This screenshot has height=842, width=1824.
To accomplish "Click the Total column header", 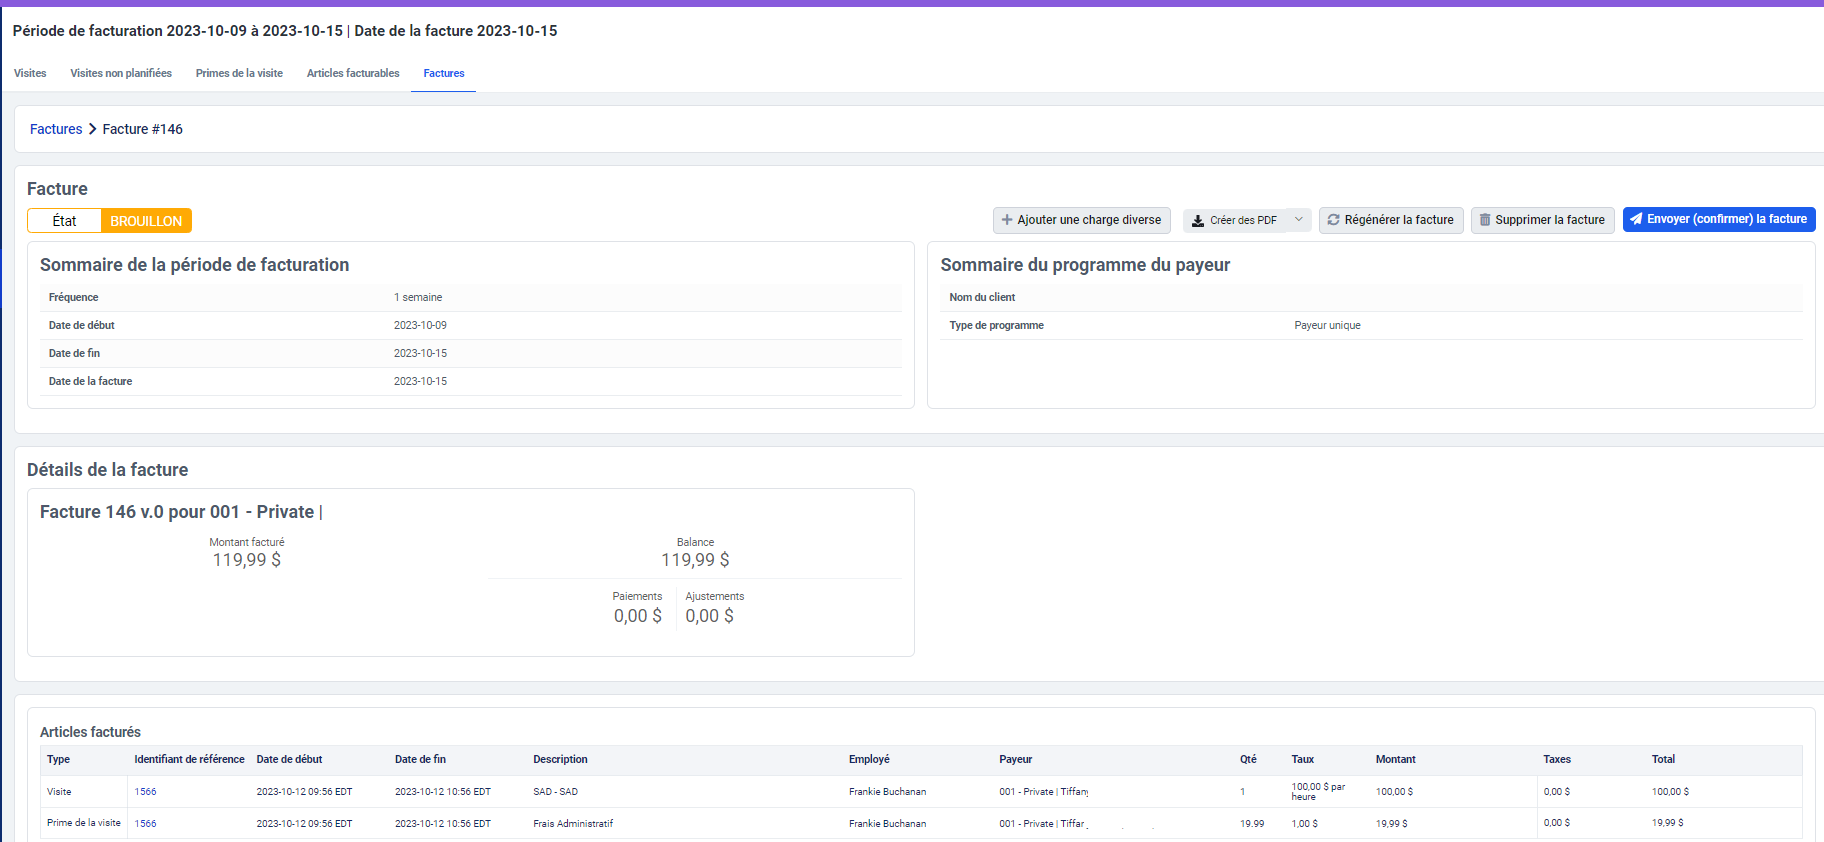I will tap(1663, 759).
